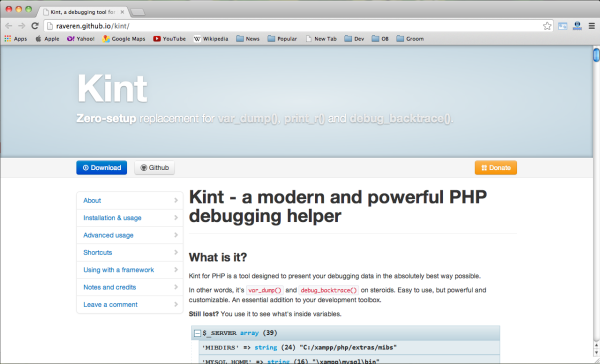Open a new browser tab
The width and height of the screenshot is (600, 364).
coord(137,12)
